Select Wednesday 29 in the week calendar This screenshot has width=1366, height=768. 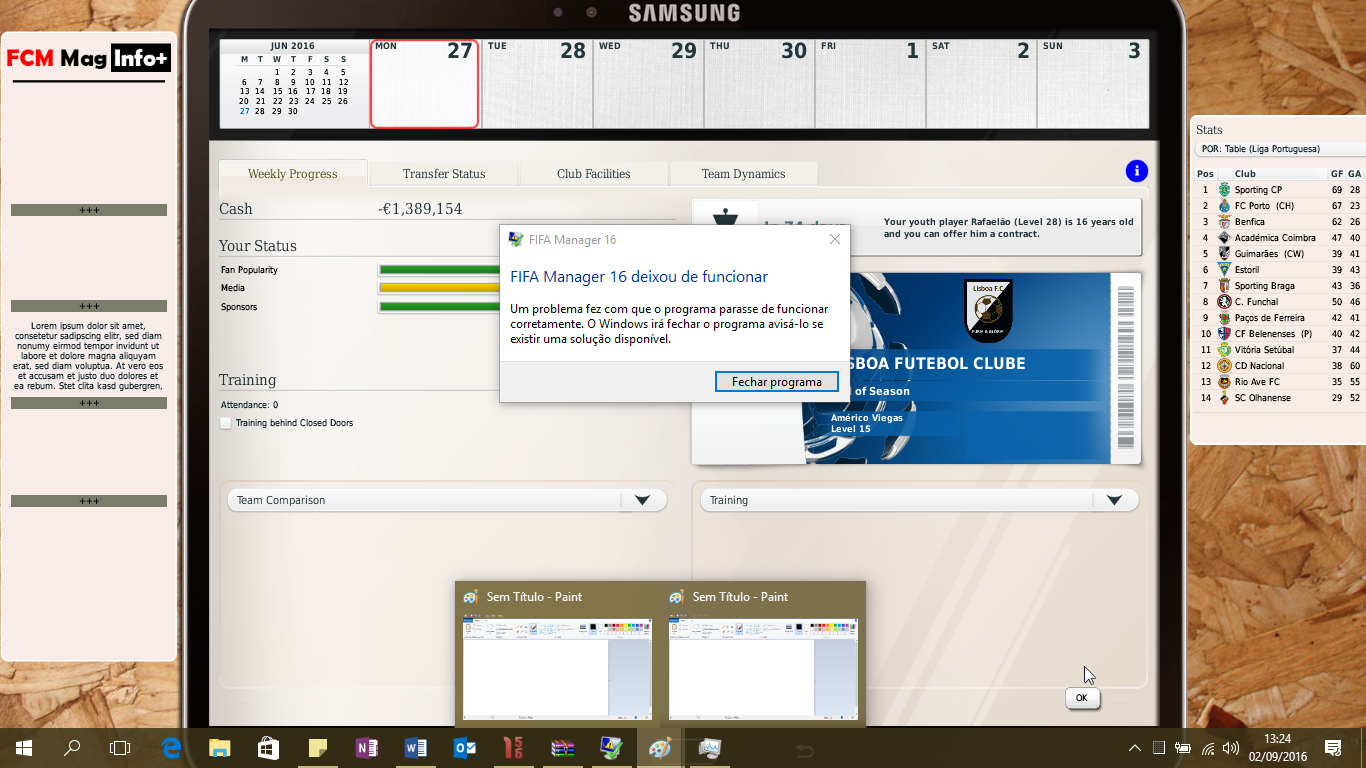pos(648,84)
